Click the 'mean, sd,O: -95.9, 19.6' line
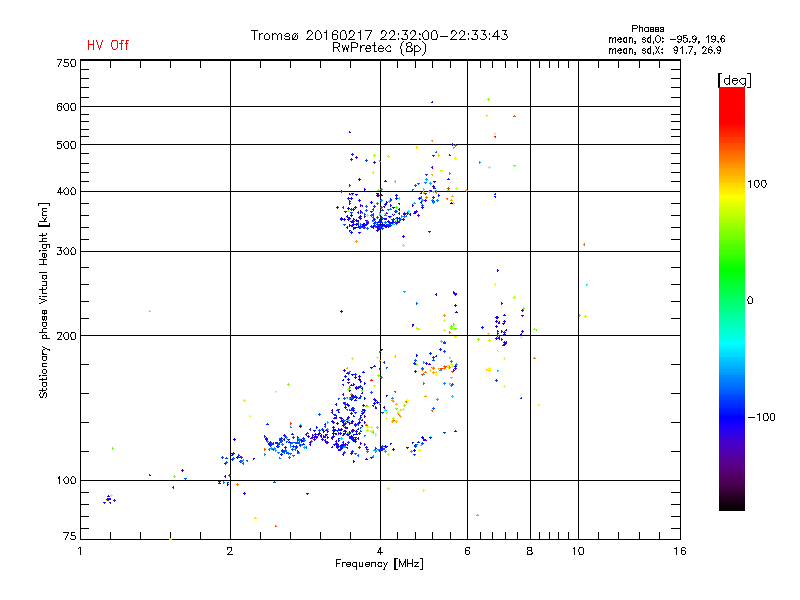 pos(666,39)
